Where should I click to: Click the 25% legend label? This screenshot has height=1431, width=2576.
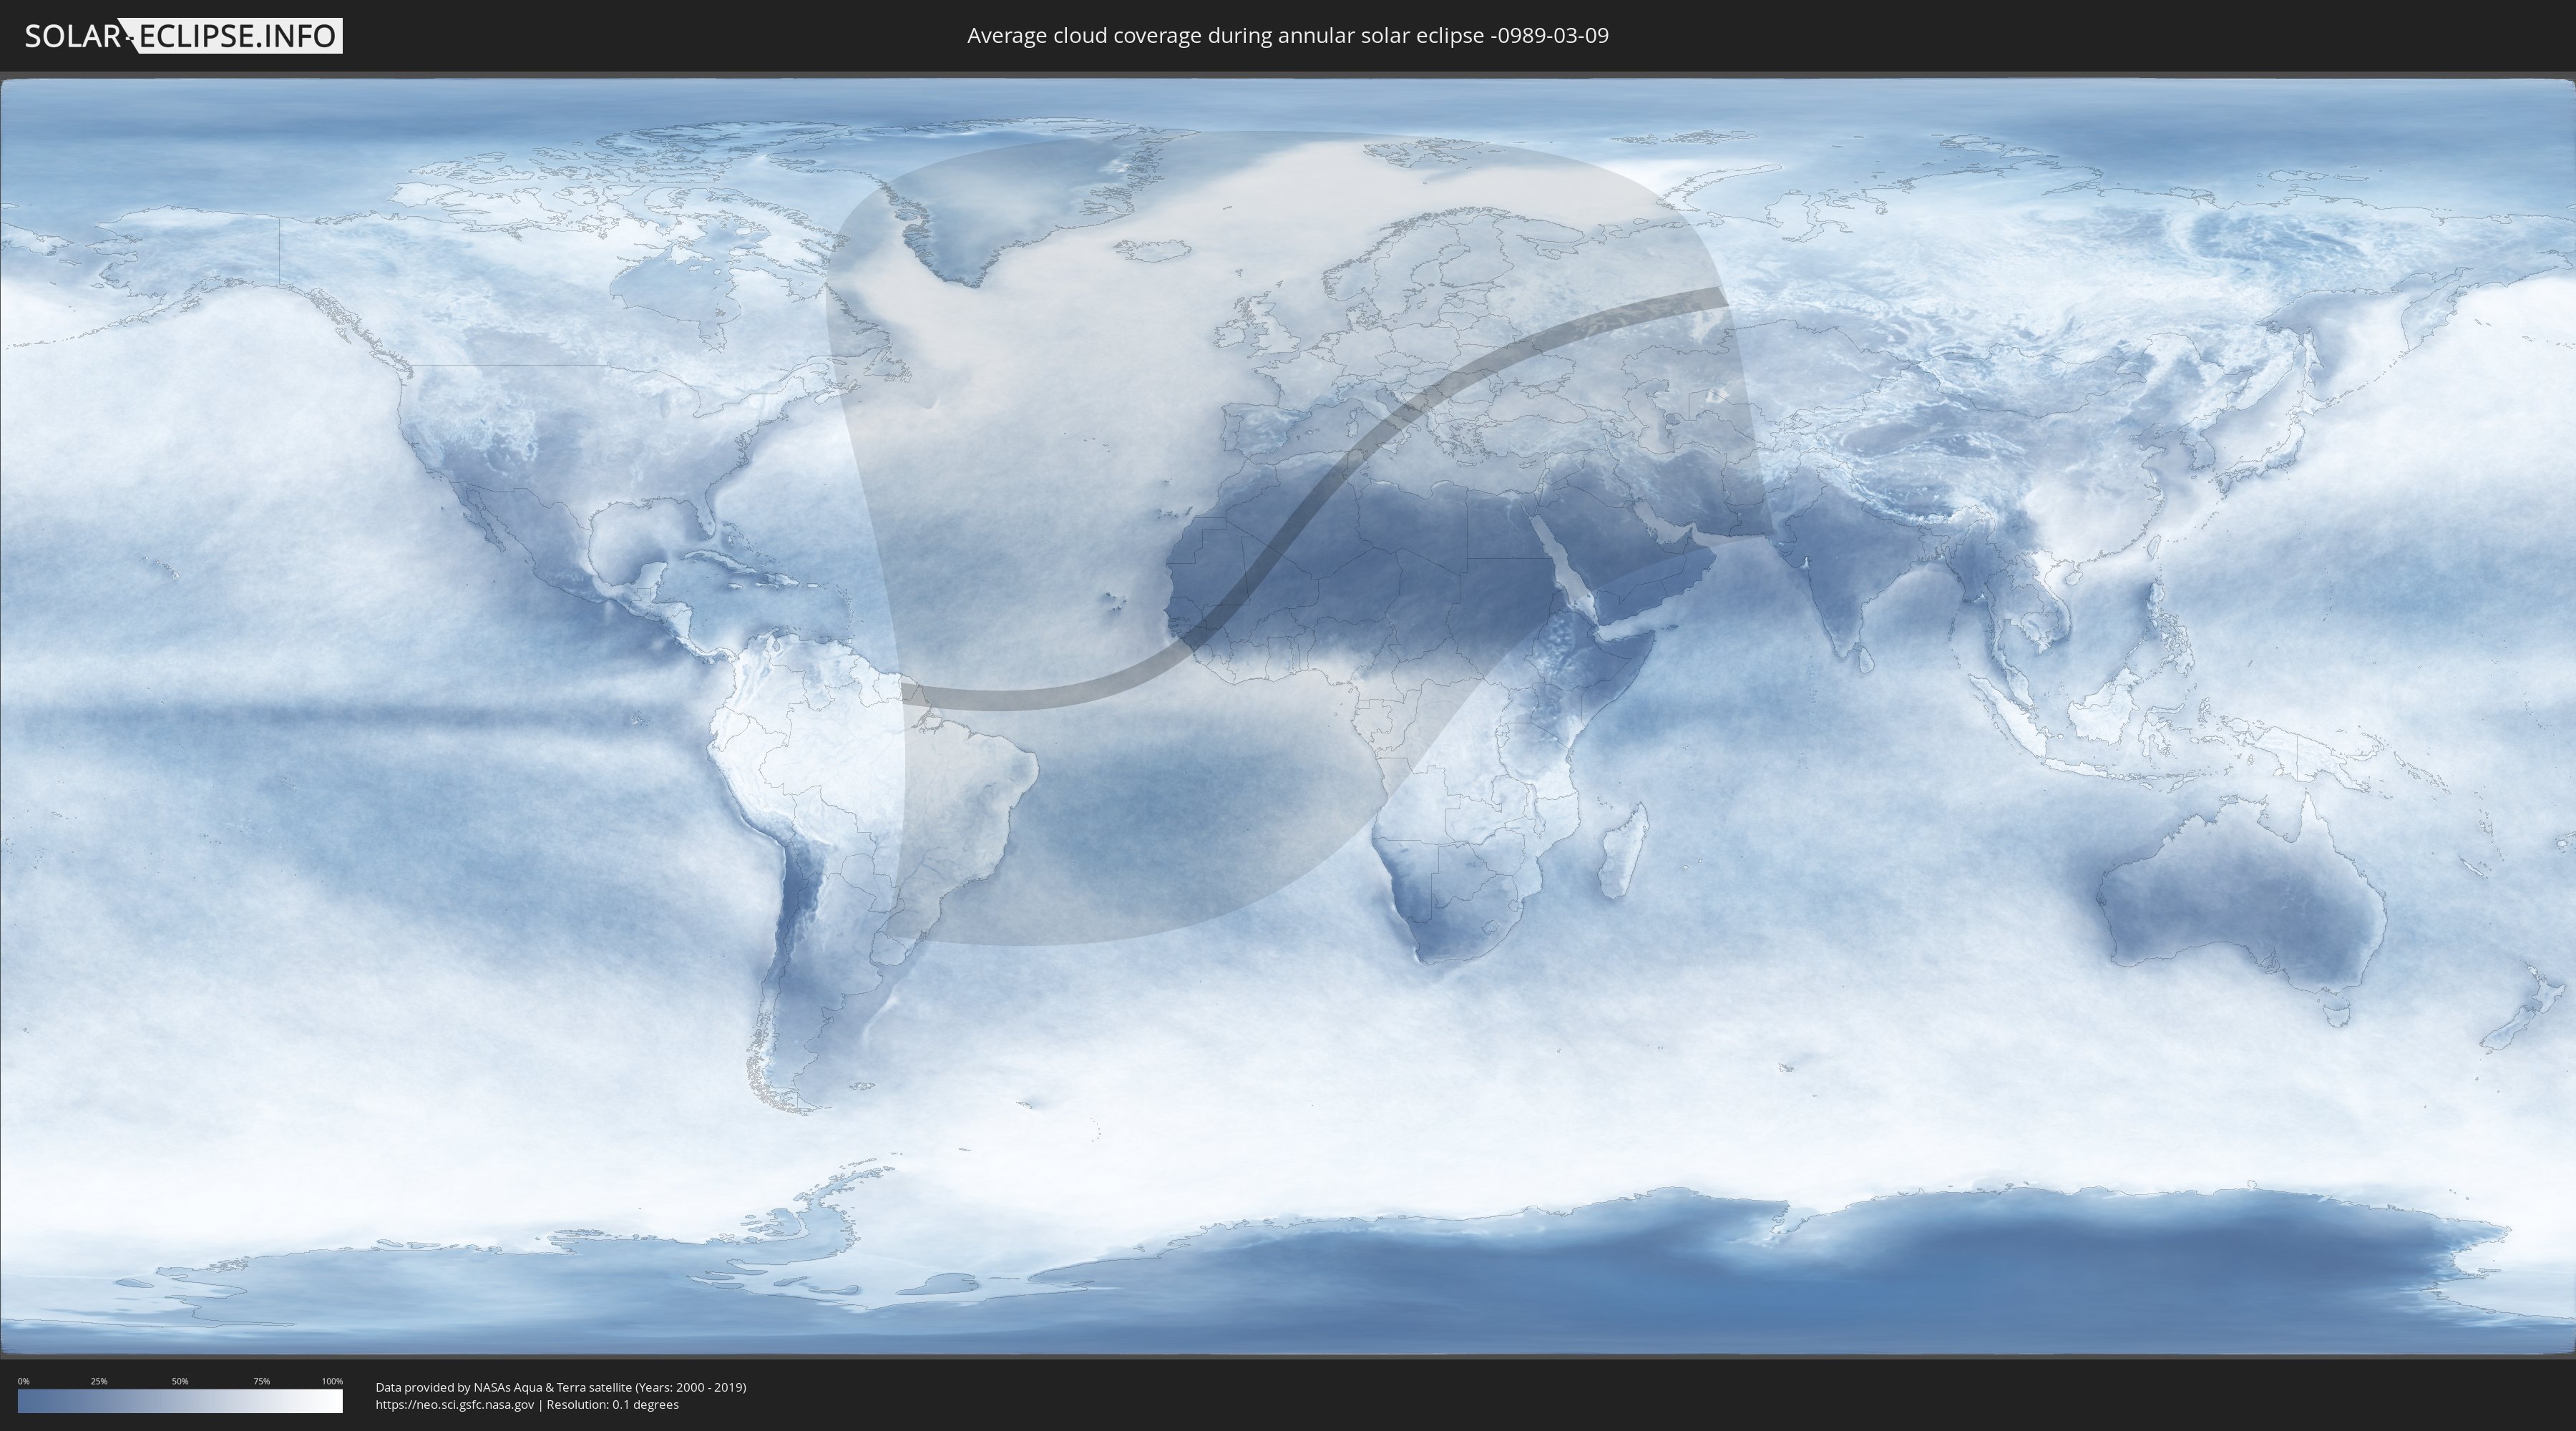[x=99, y=1381]
